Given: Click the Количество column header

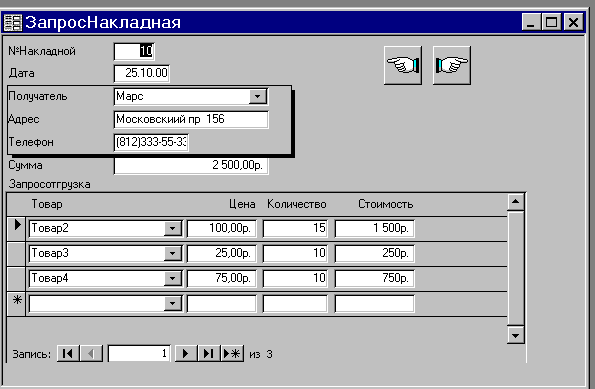Looking at the screenshot, I should tap(297, 204).
